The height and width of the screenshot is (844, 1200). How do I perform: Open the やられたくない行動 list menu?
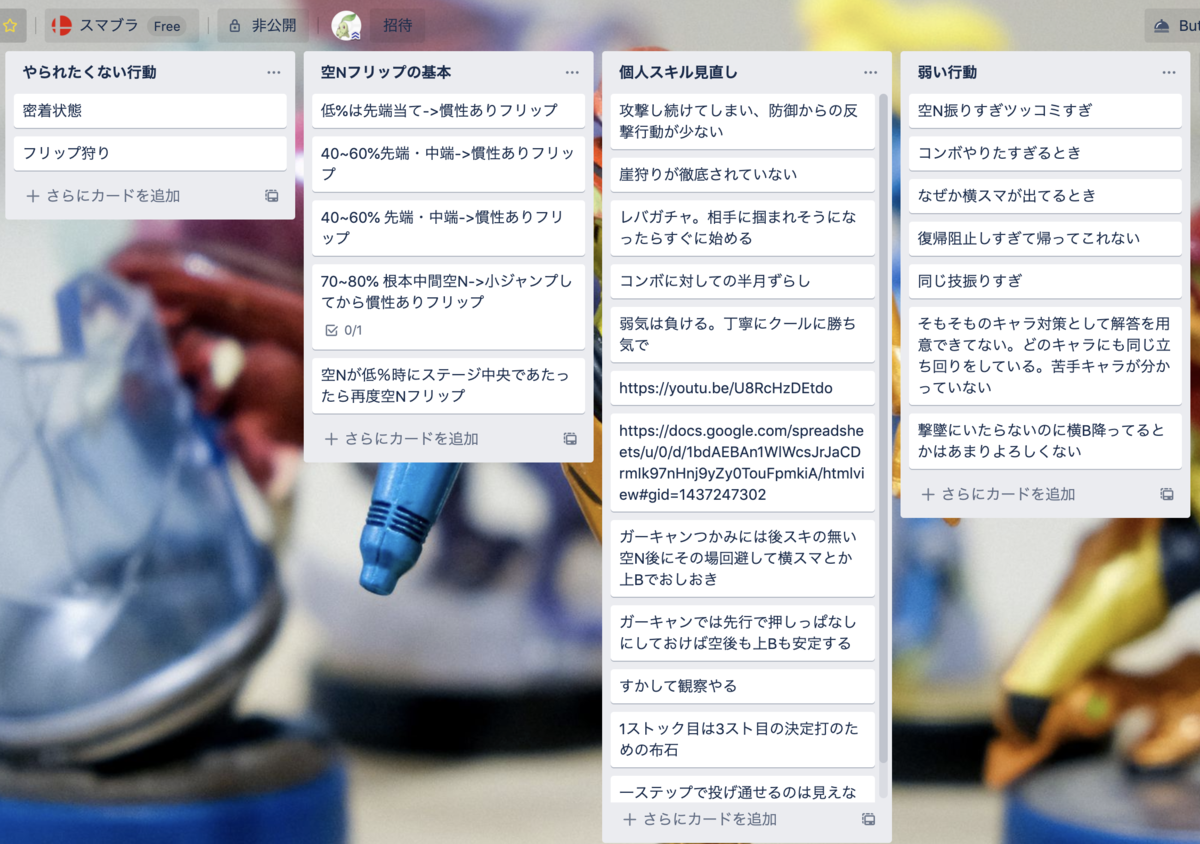272,72
